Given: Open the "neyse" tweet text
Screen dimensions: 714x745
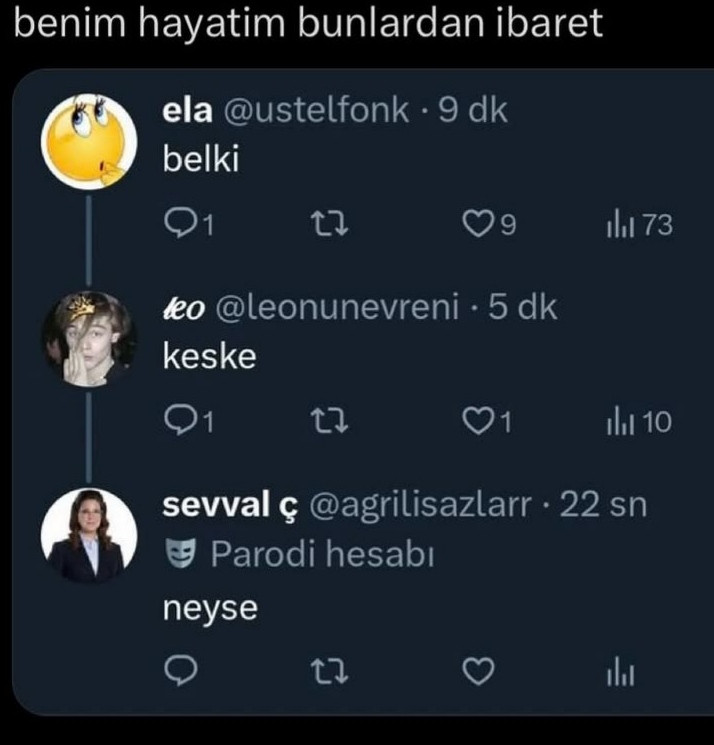Looking at the screenshot, I should (x=210, y=607).
